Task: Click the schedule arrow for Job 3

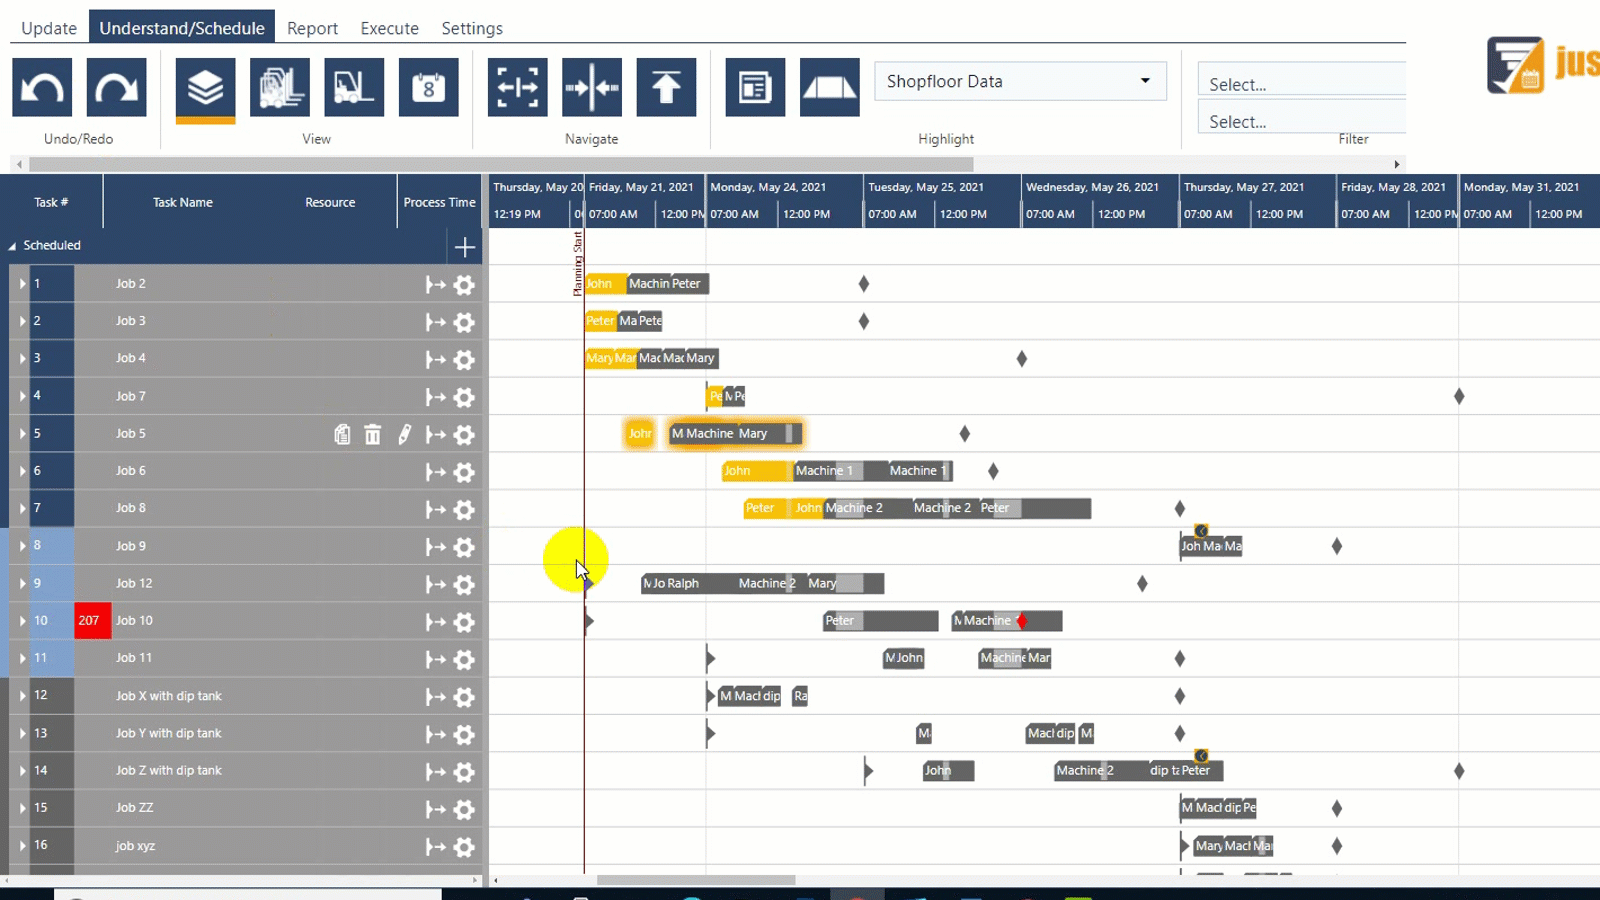Action: tap(435, 322)
